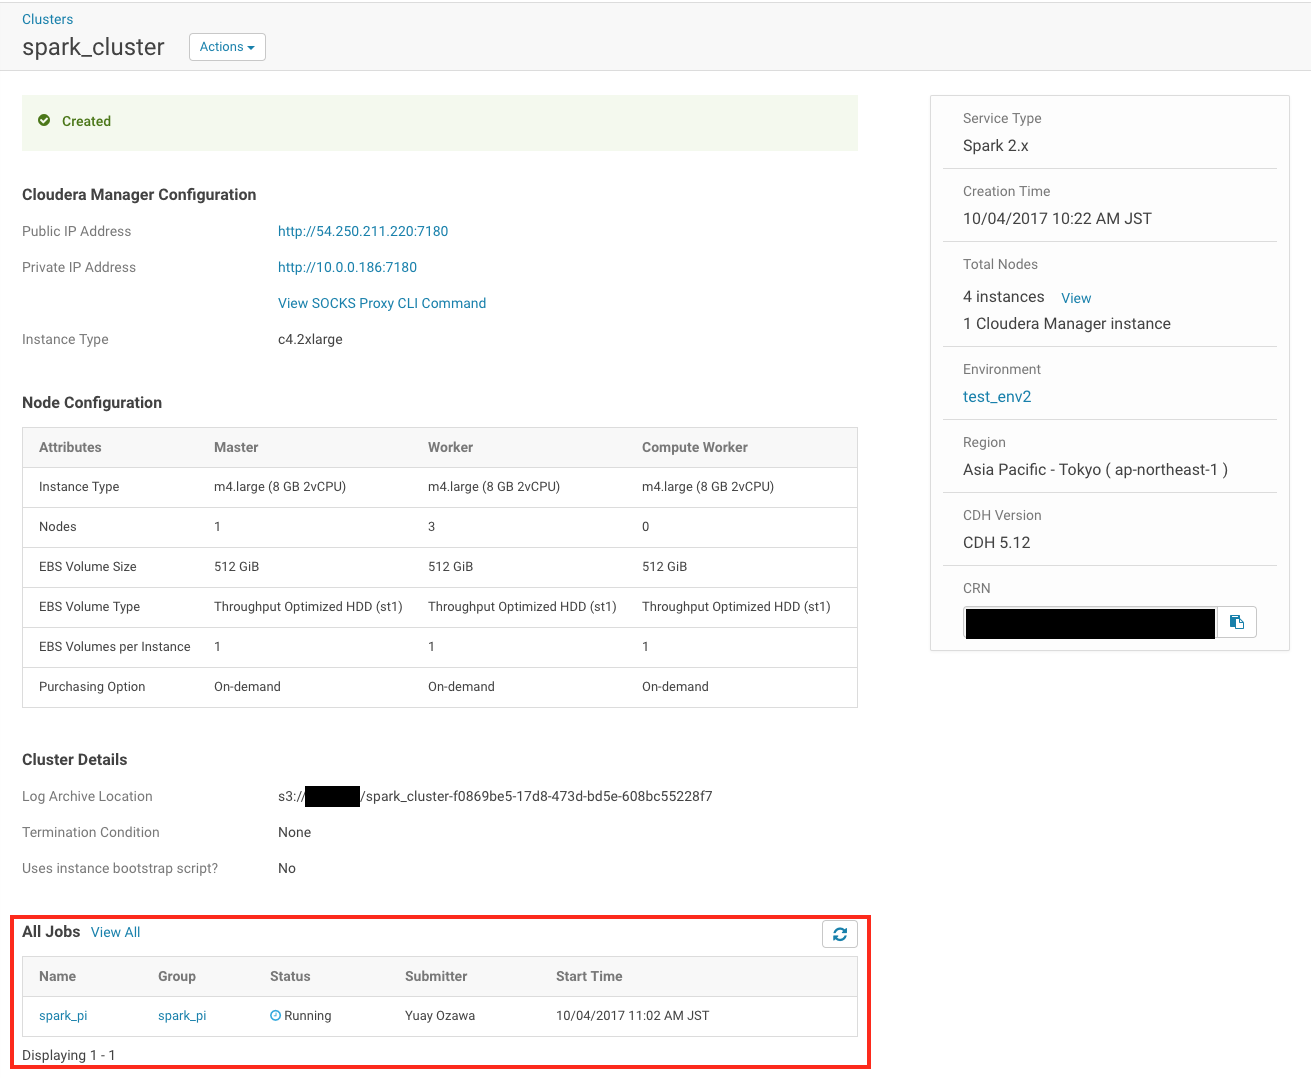Select the Start Time column header
The width and height of the screenshot is (1311, 1078).
[588, 976]
